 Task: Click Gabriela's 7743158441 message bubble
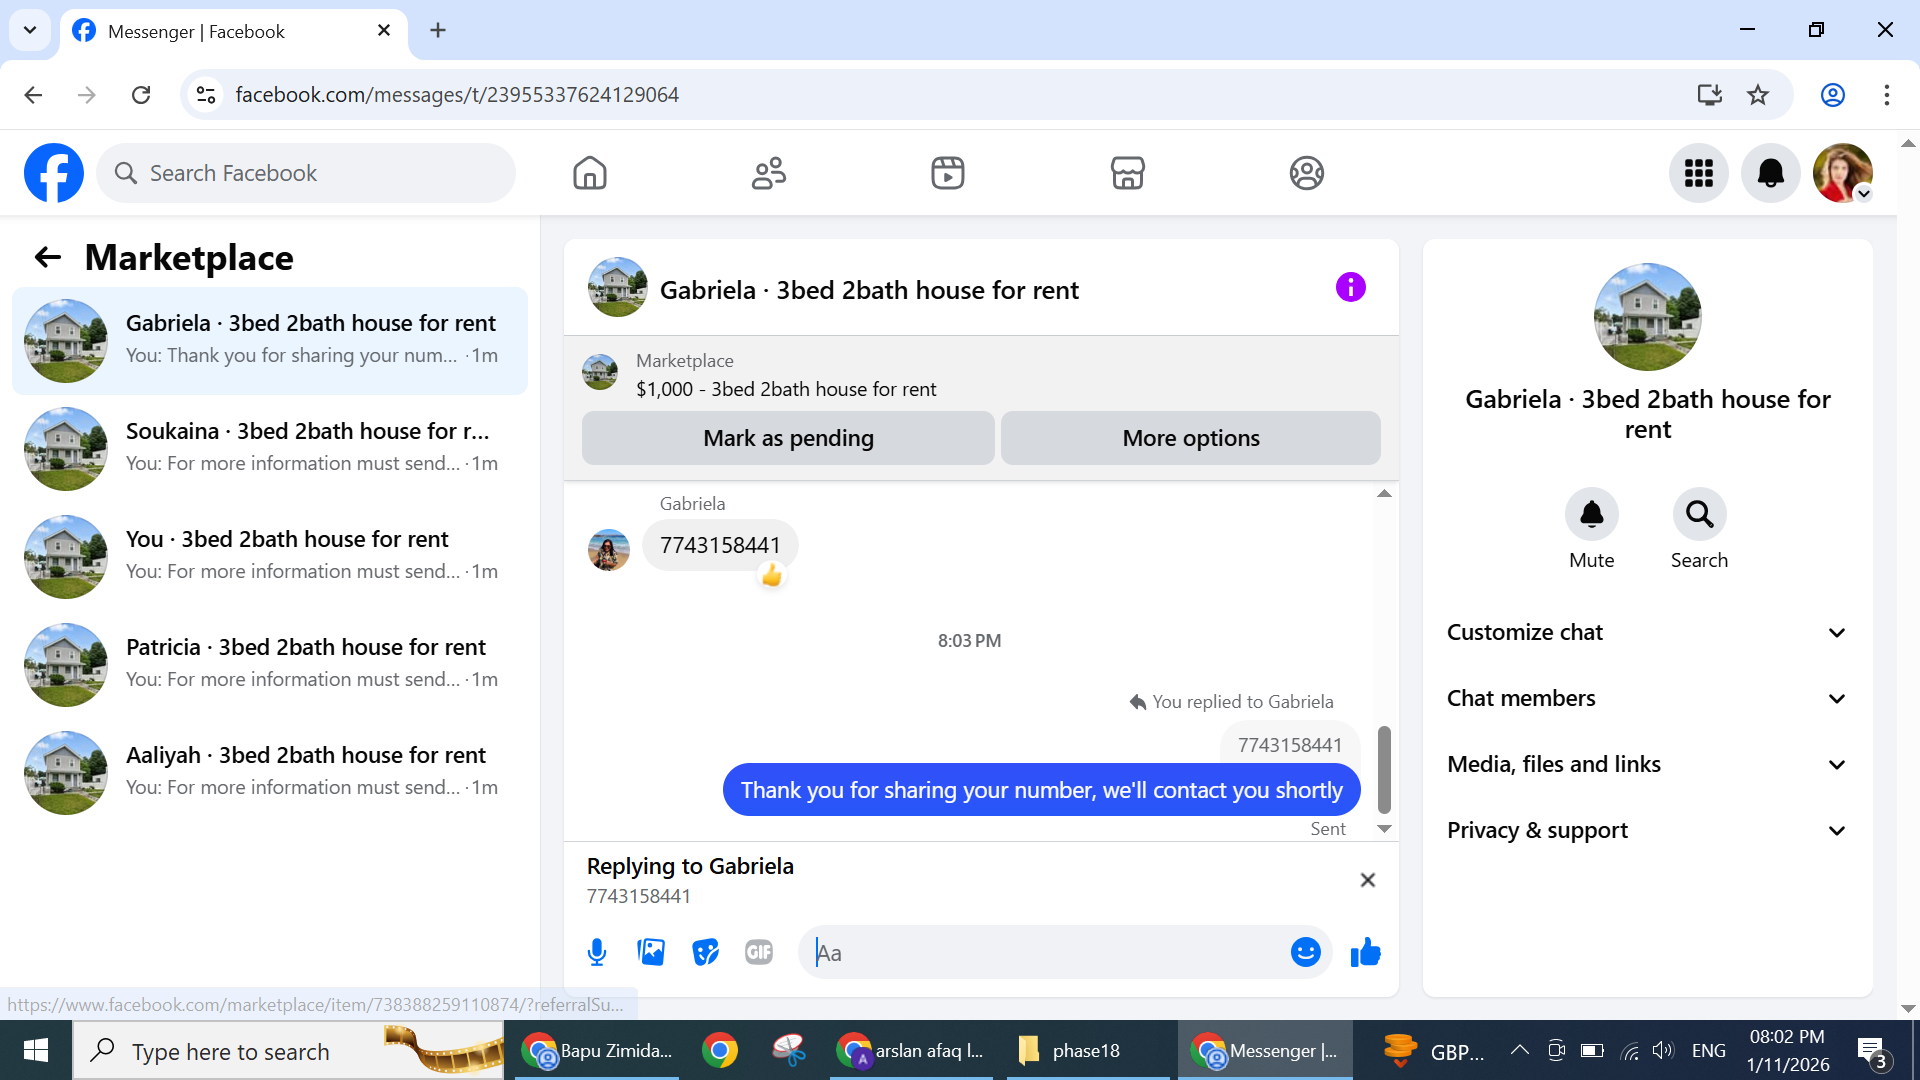(720, 545)
